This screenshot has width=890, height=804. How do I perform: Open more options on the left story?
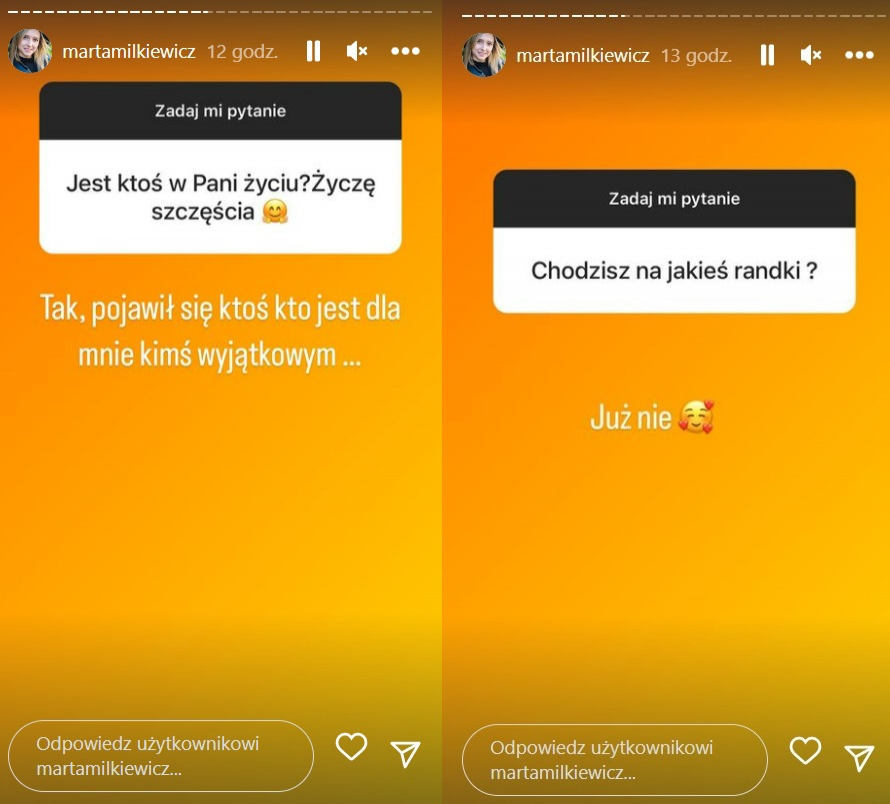(405, 51)
